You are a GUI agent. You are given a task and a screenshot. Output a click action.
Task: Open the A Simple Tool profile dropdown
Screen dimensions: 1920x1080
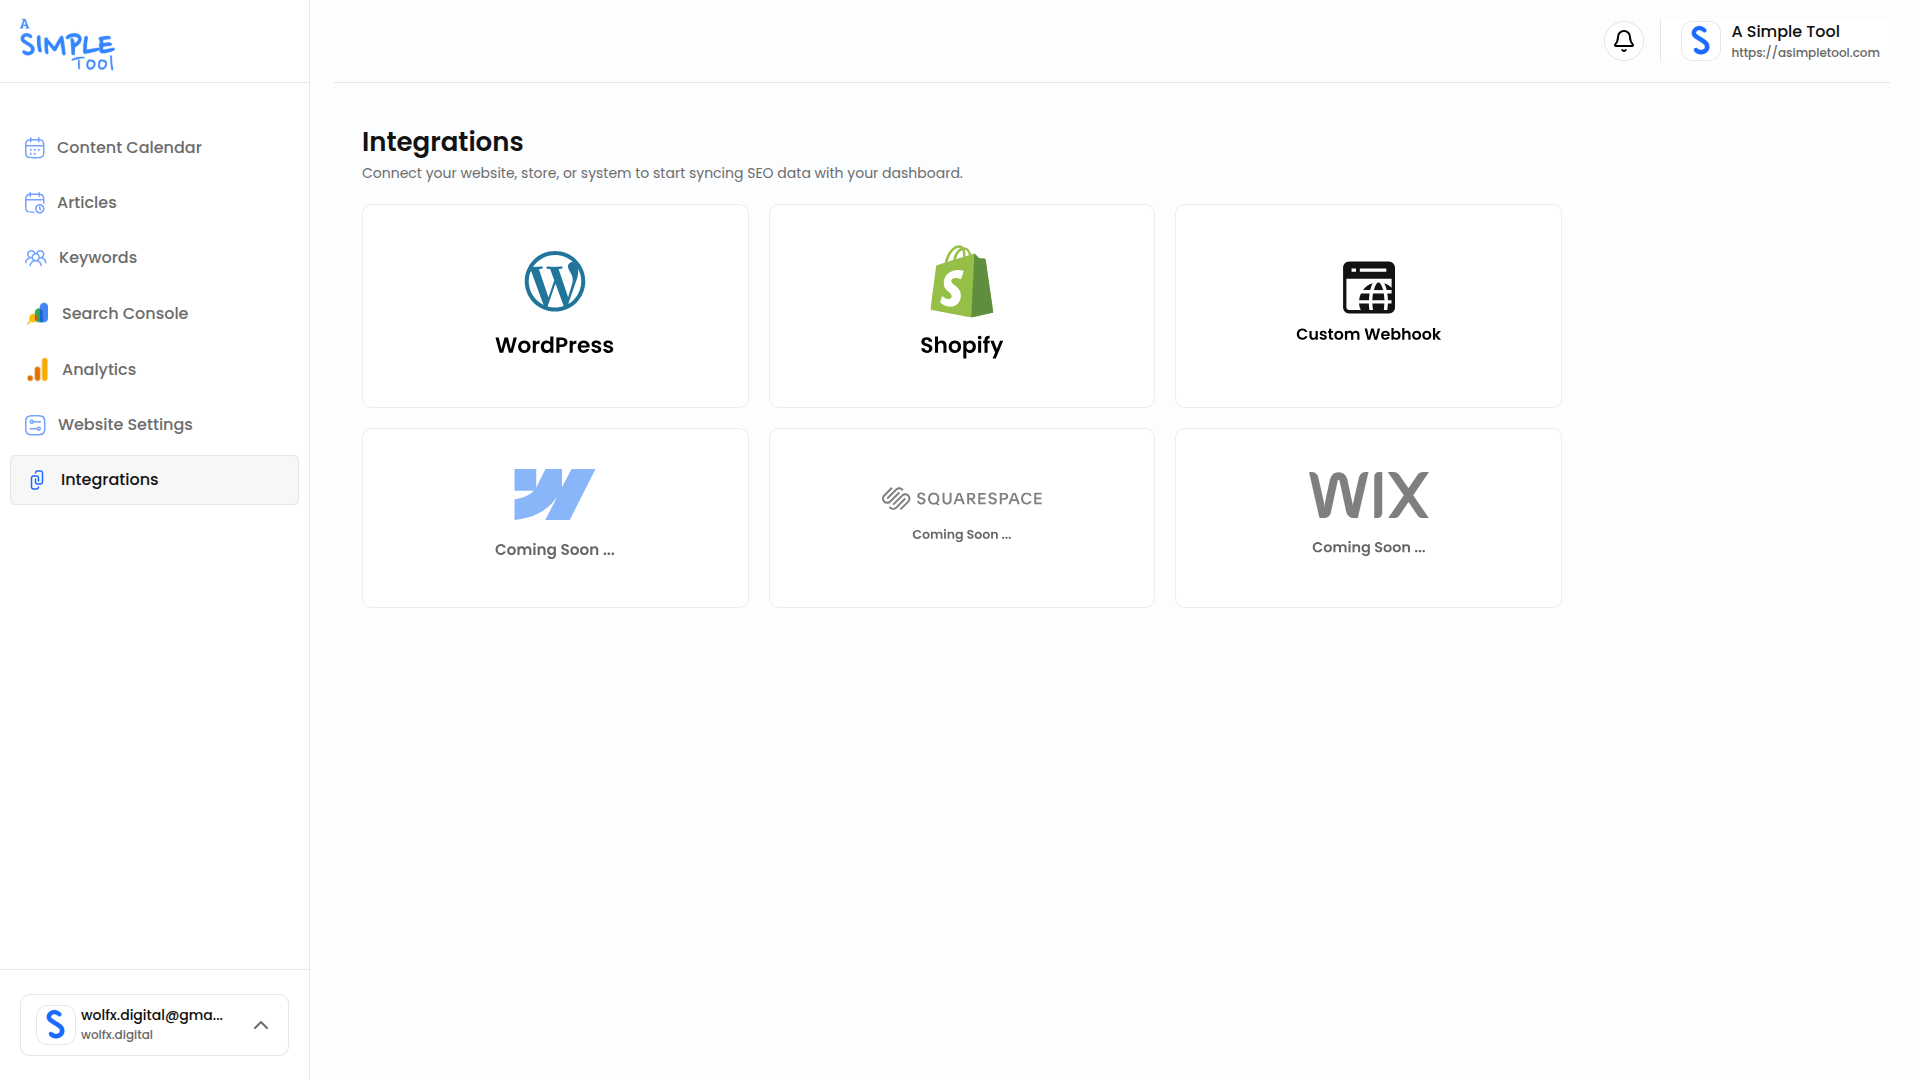point(1784,40)
